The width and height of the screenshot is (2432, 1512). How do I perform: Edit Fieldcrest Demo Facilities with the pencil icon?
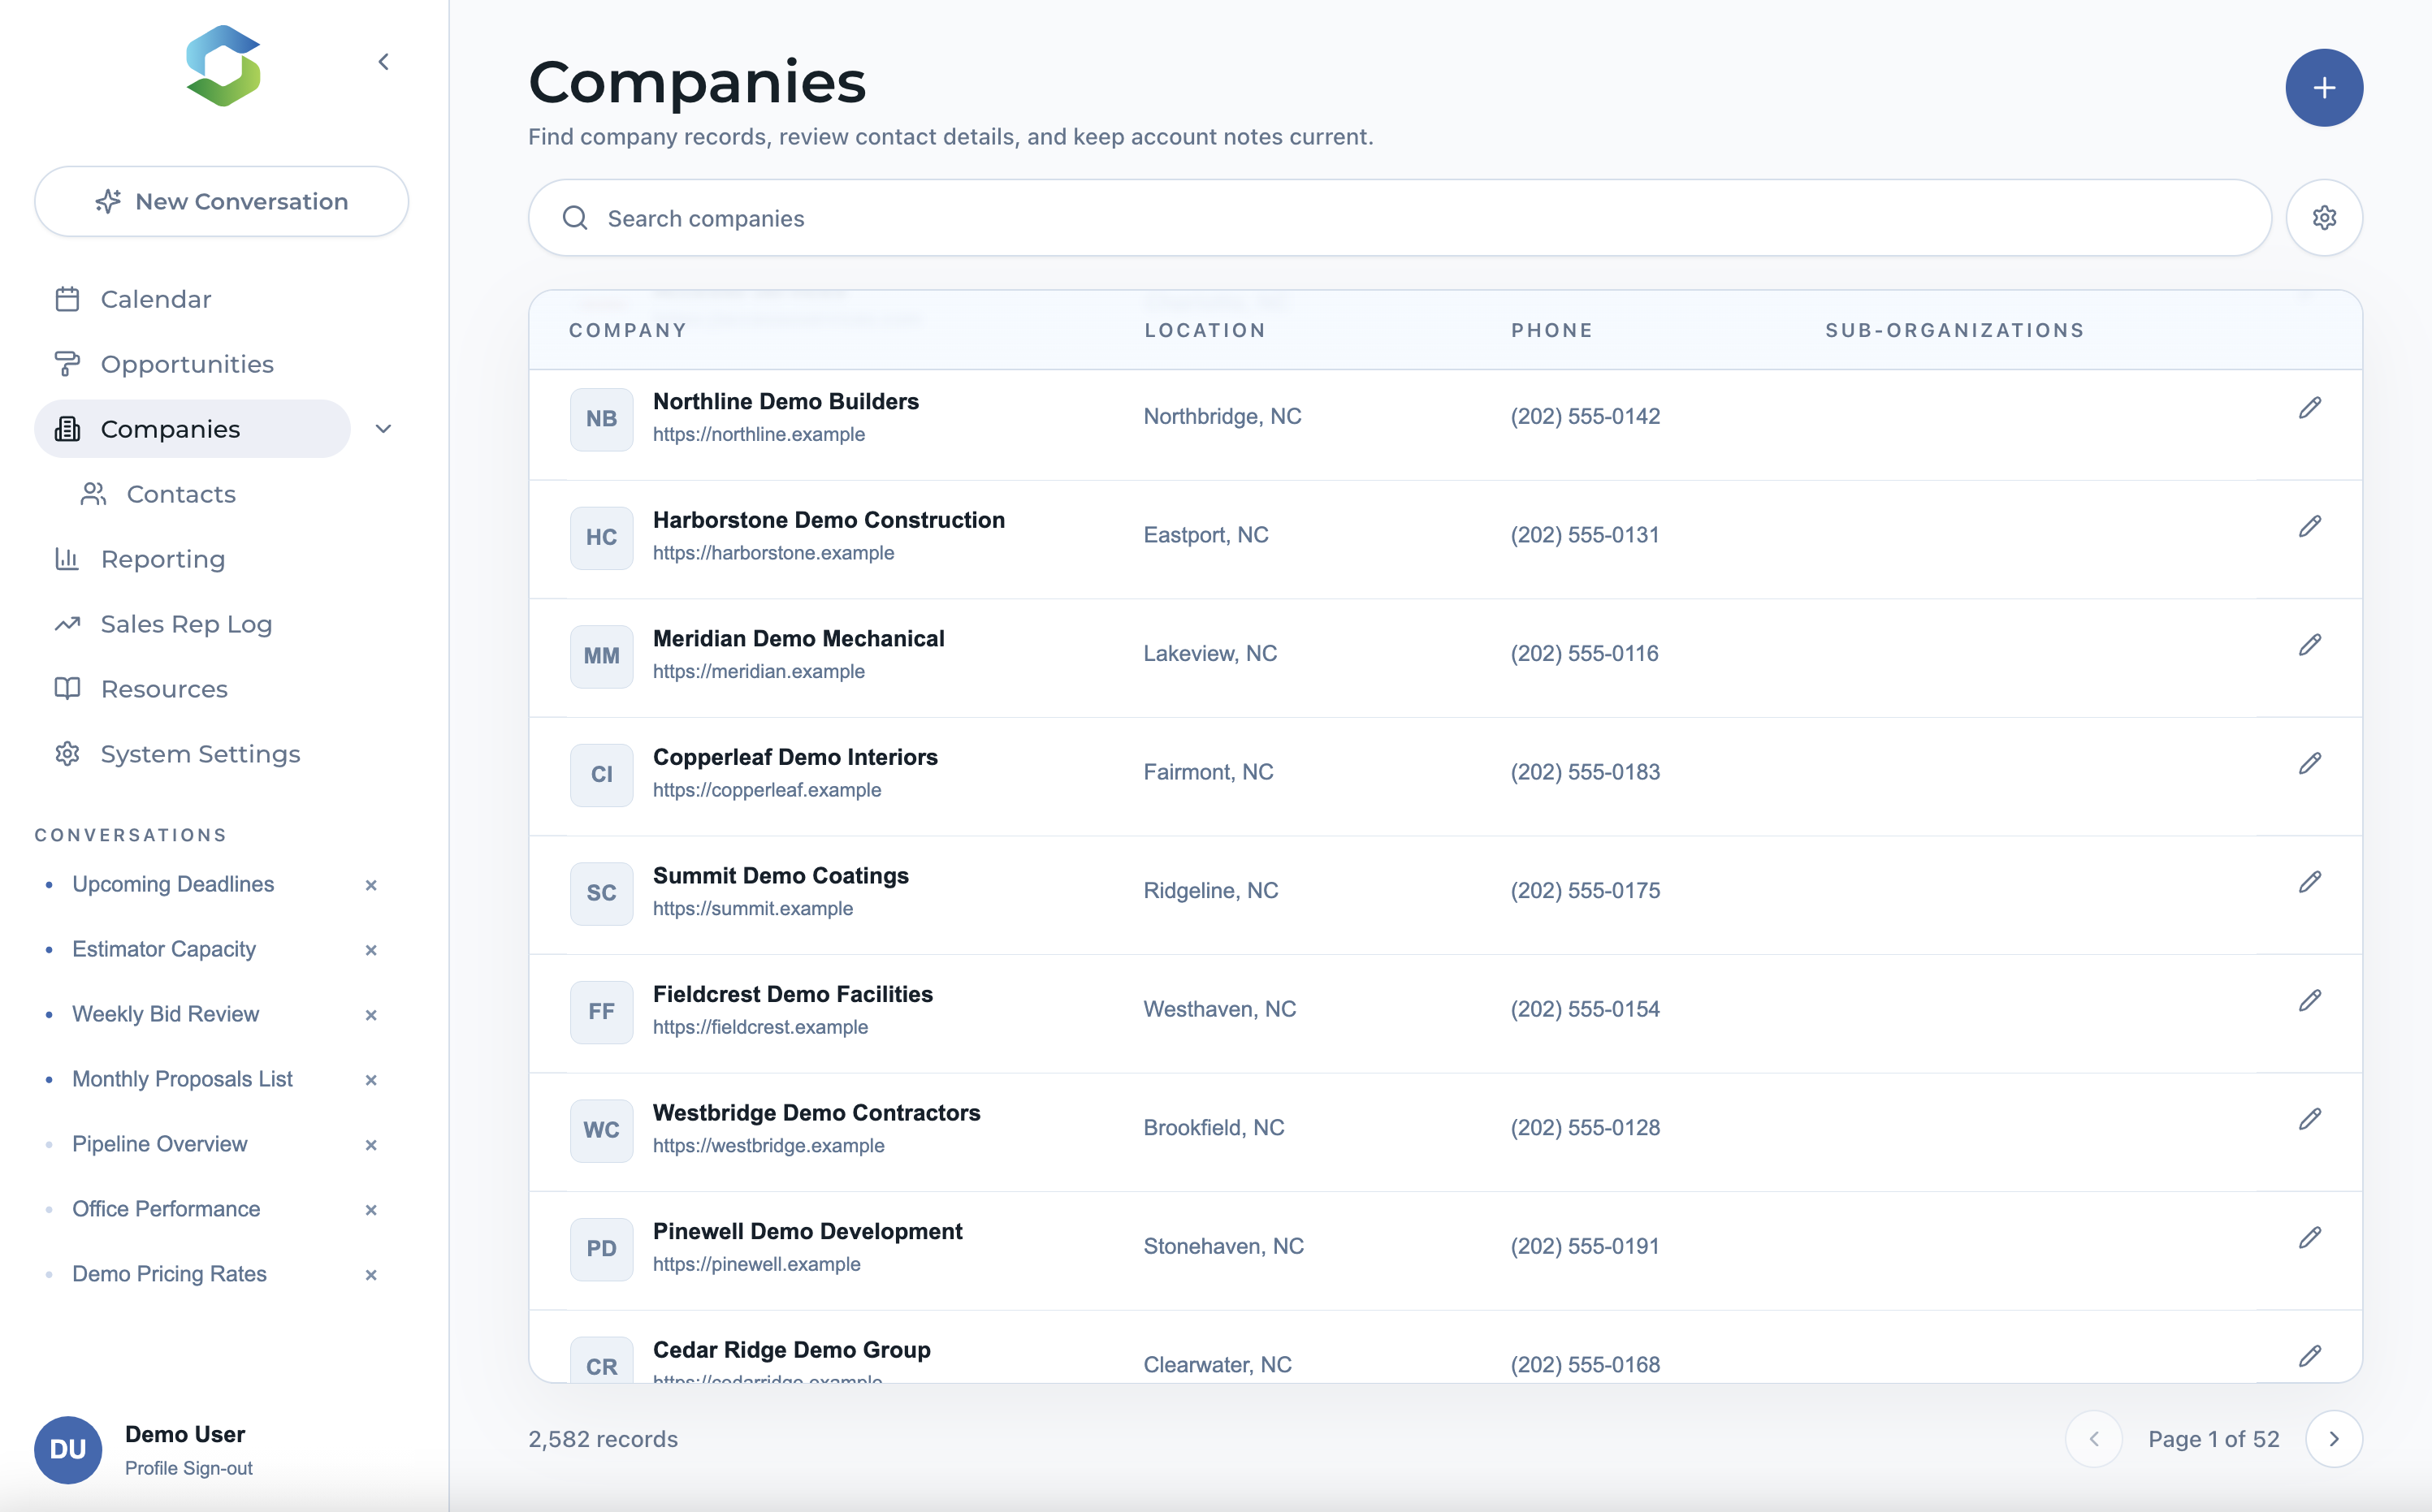(2309, 1001)
